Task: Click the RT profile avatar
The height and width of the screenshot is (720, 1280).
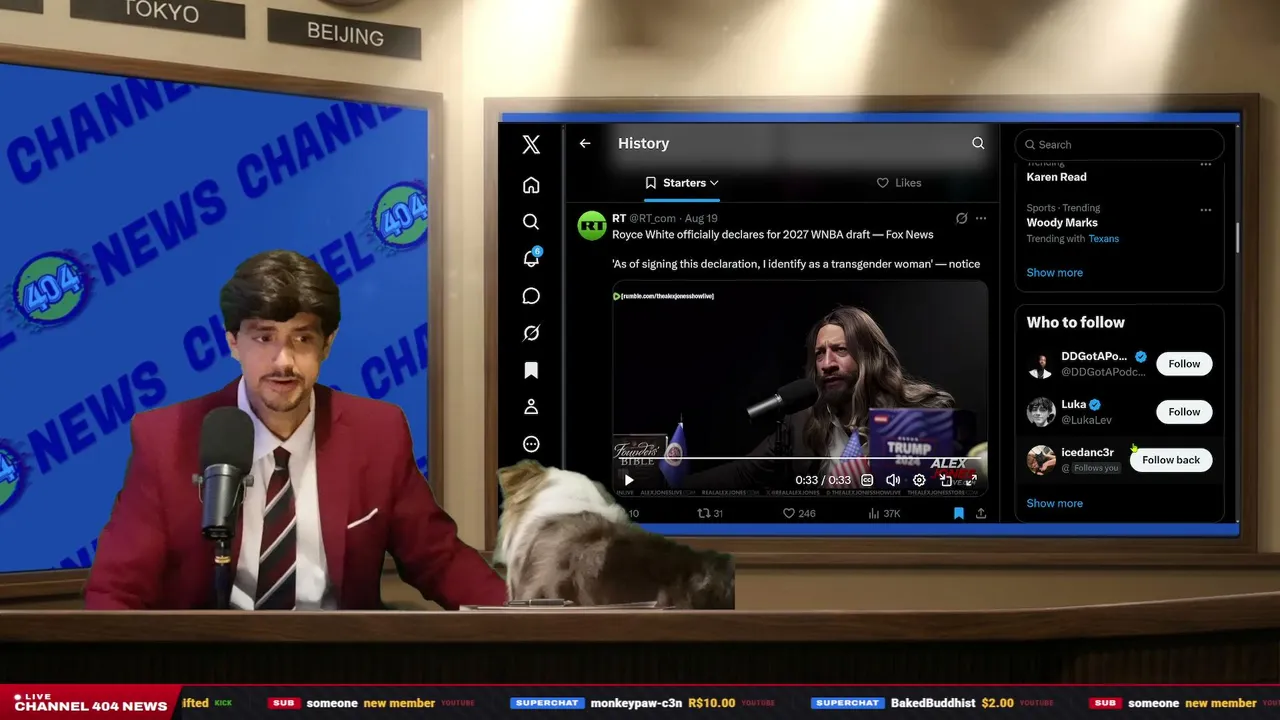Action: tap(592, 226)
